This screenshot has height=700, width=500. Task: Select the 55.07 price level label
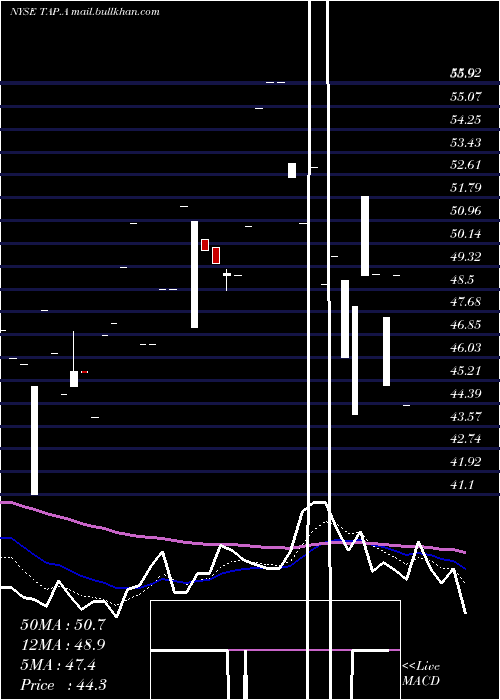point(466,96)
